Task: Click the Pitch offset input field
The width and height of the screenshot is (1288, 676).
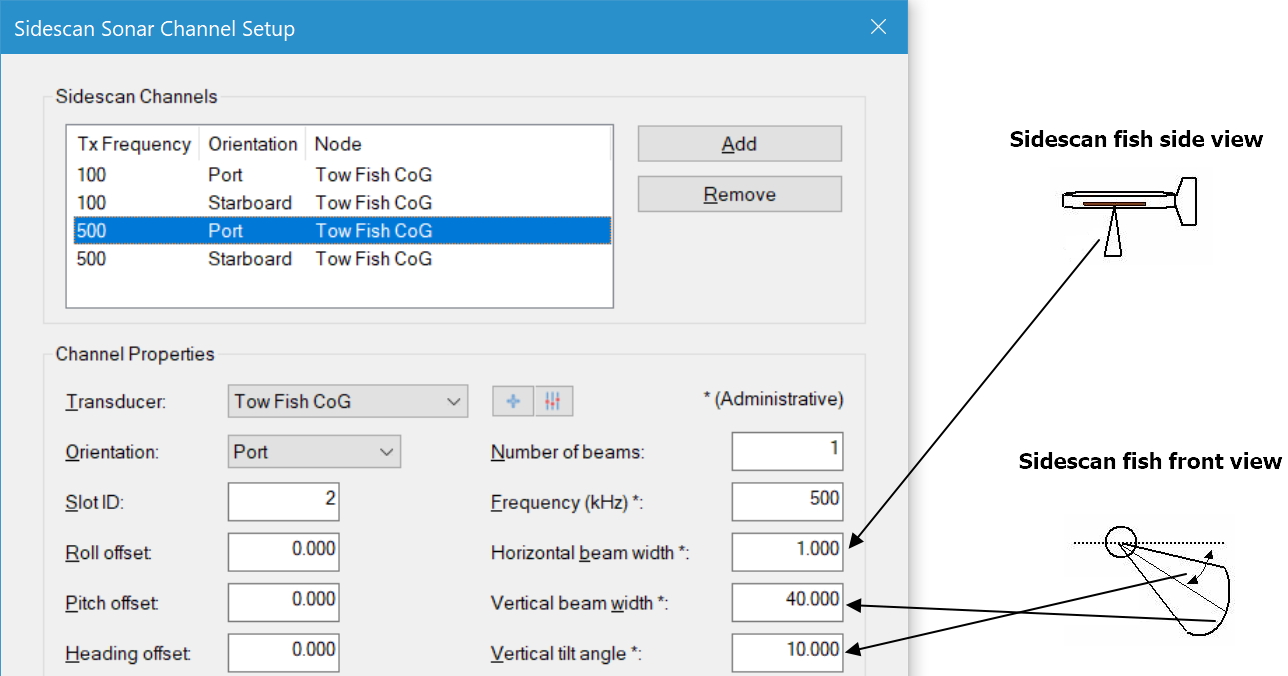Action: tap(283, 602)
